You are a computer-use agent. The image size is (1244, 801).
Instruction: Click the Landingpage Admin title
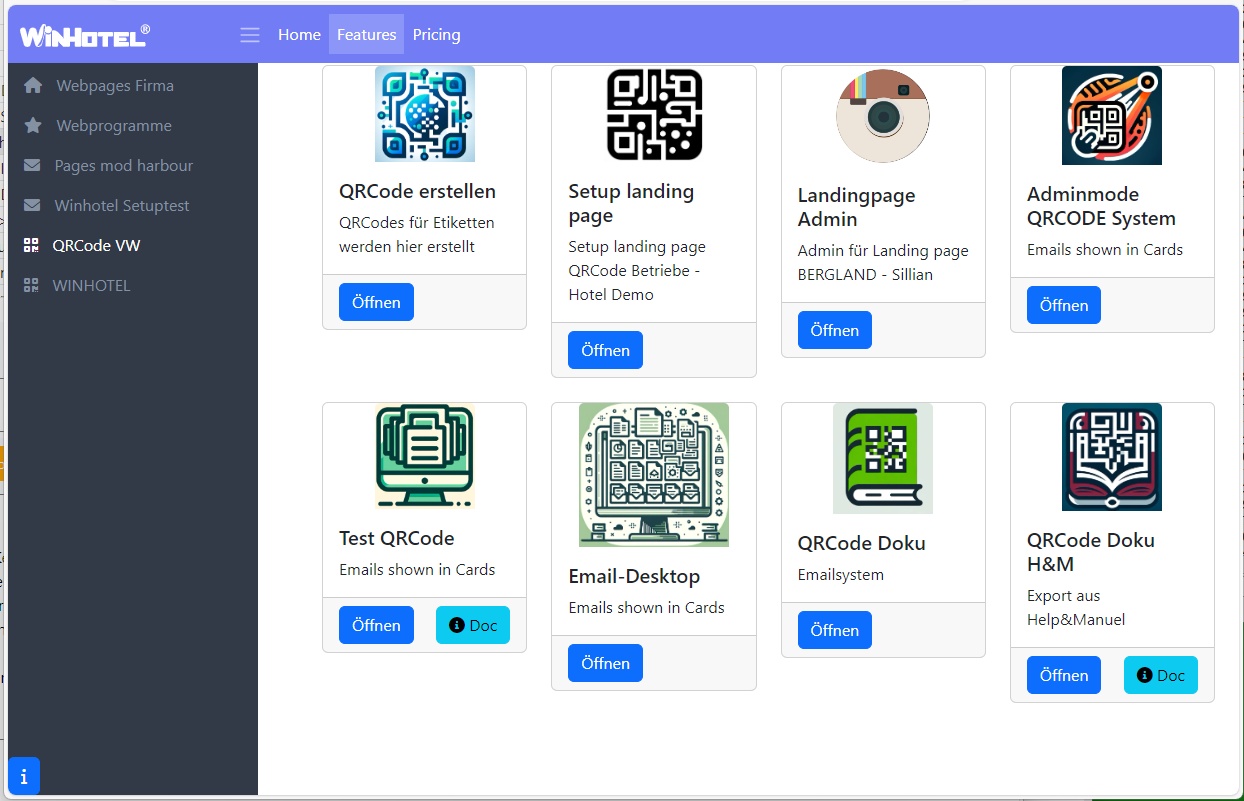[857, 207]
